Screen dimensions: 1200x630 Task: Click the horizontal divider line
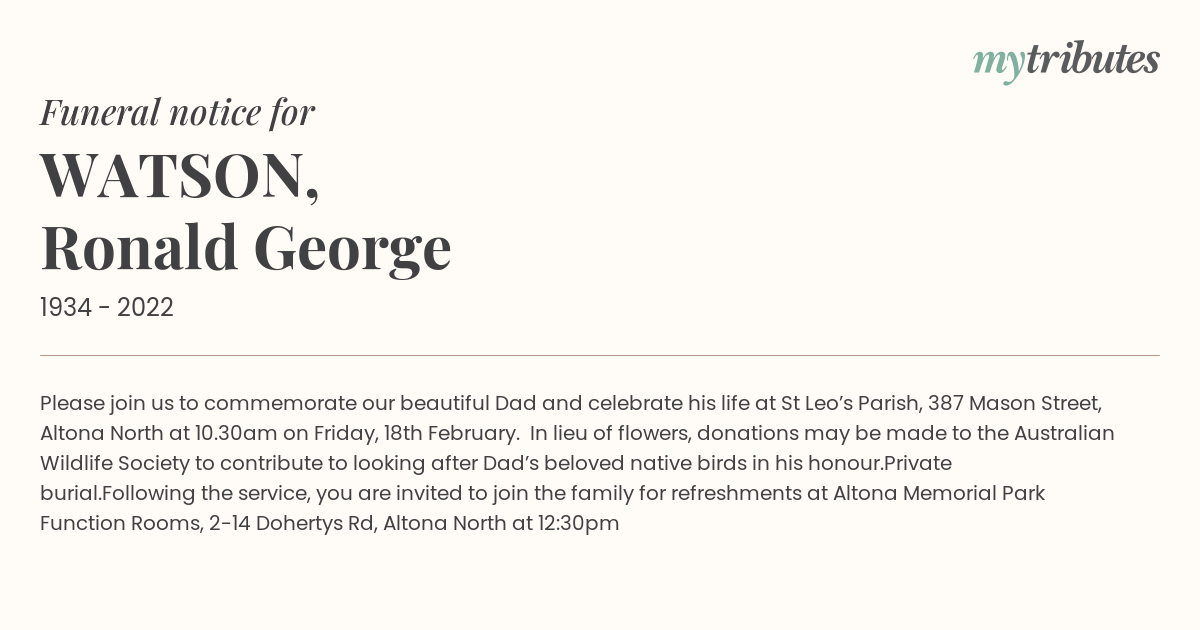pyautogui.click(x=600, y=355)
